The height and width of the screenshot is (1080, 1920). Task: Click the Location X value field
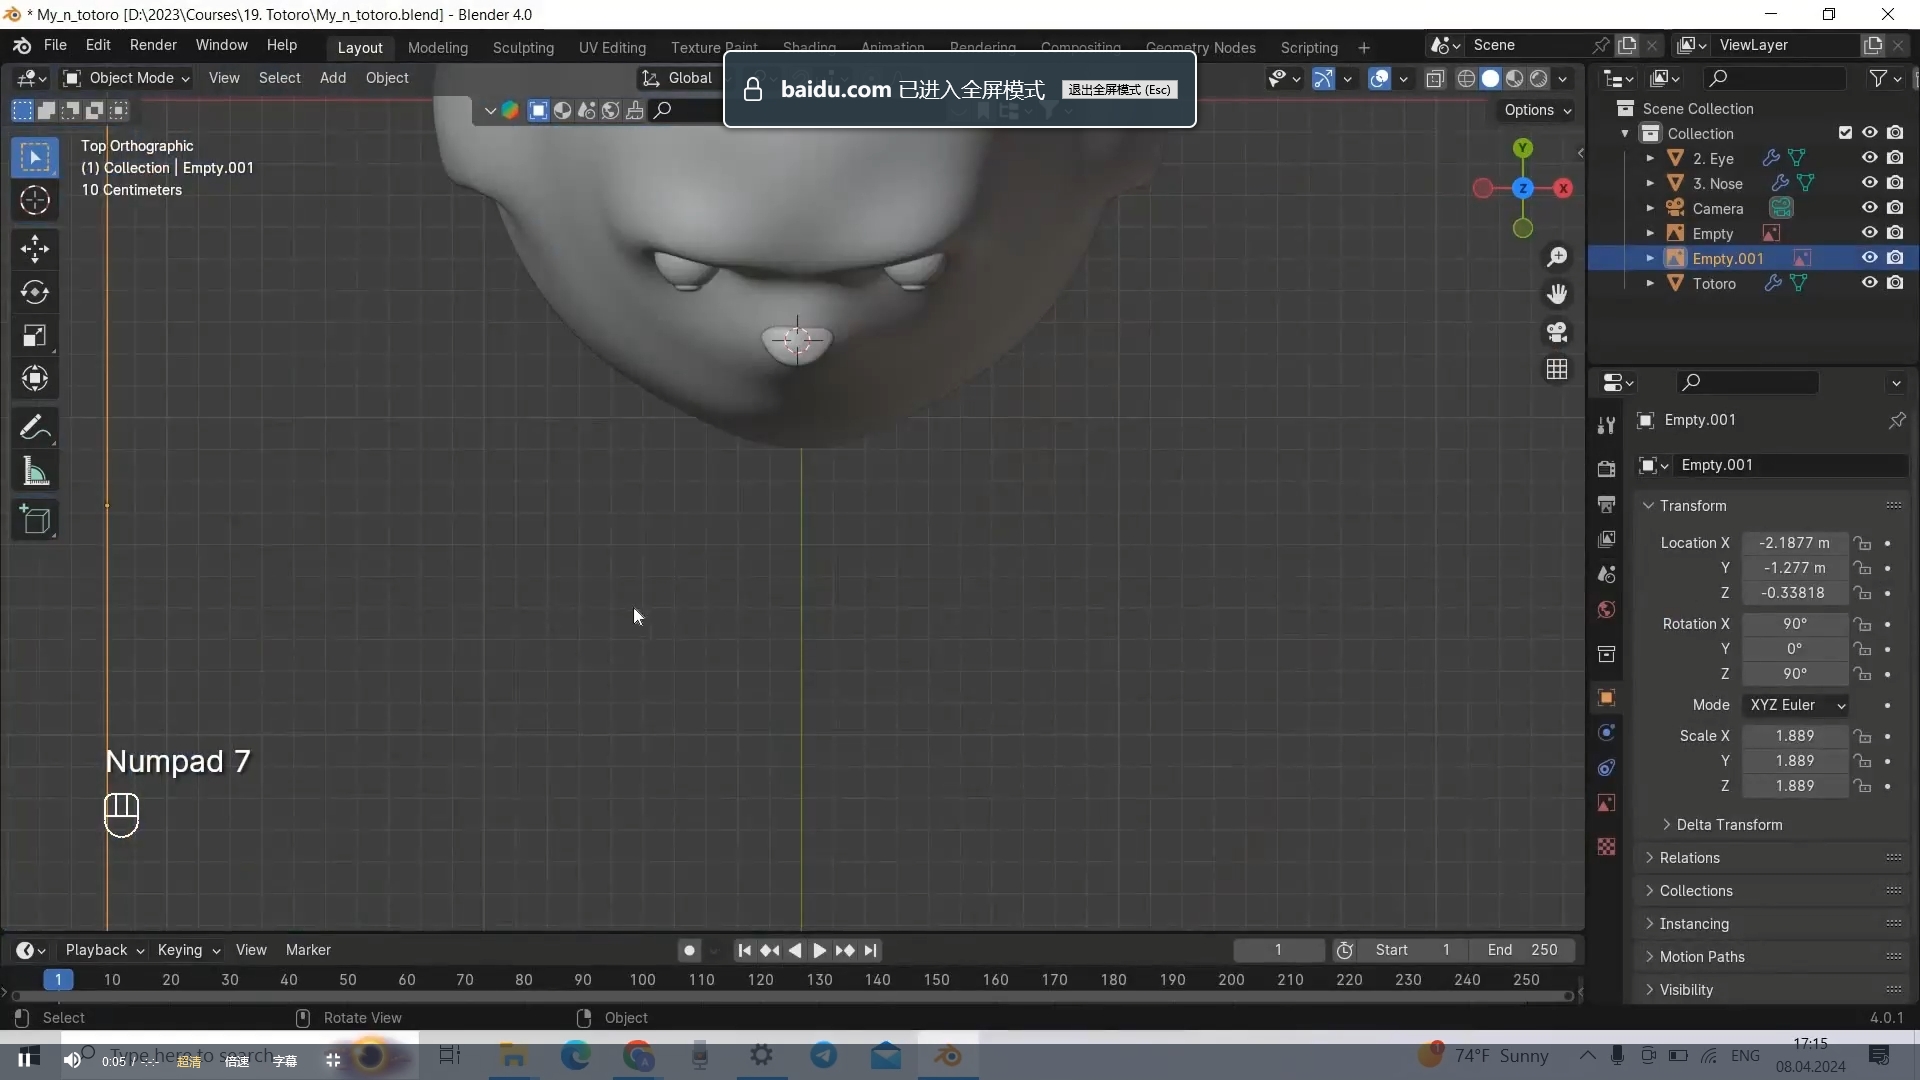click(1796, 543)
